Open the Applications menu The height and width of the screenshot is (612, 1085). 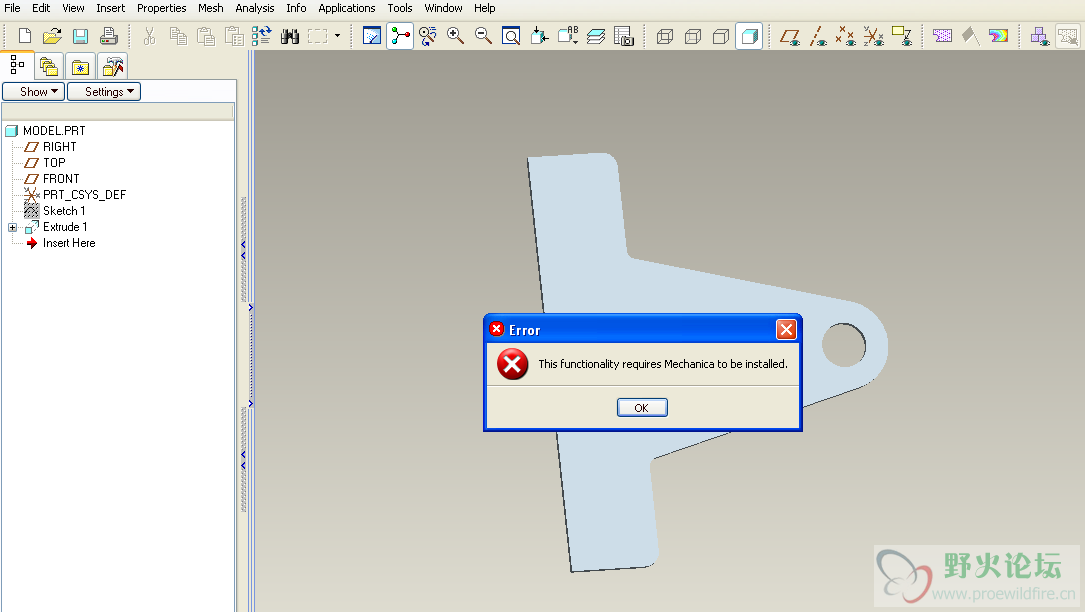[x=347, y=8]
